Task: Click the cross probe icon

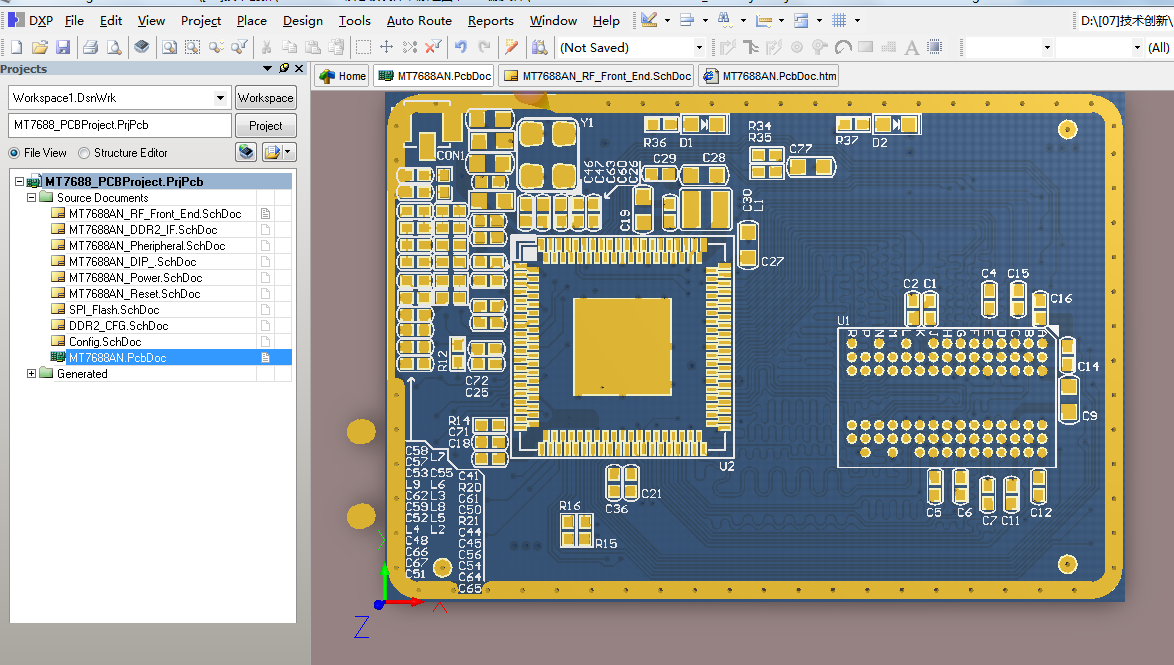Action: (x=511, y=47)
